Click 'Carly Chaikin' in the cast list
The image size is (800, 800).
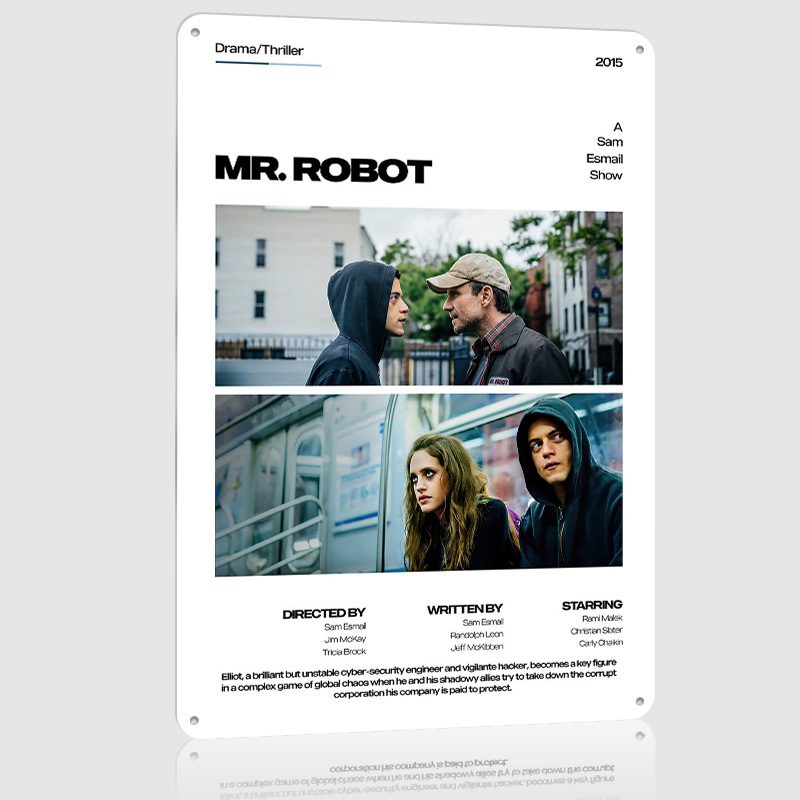click(601, 643)
